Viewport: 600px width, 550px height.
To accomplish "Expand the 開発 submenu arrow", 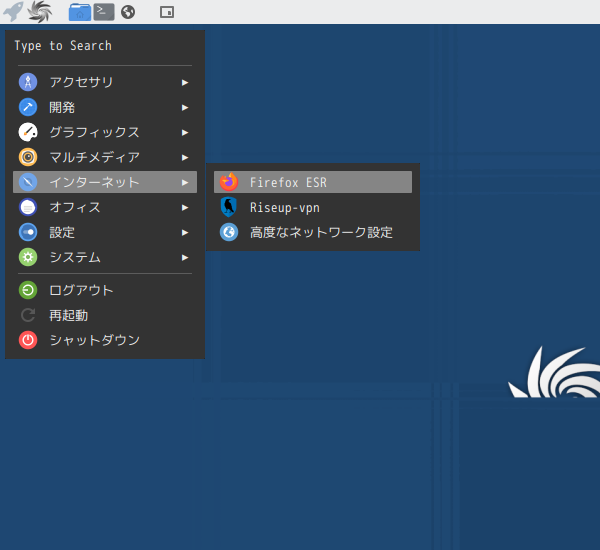I will click(x=185, y=108).
